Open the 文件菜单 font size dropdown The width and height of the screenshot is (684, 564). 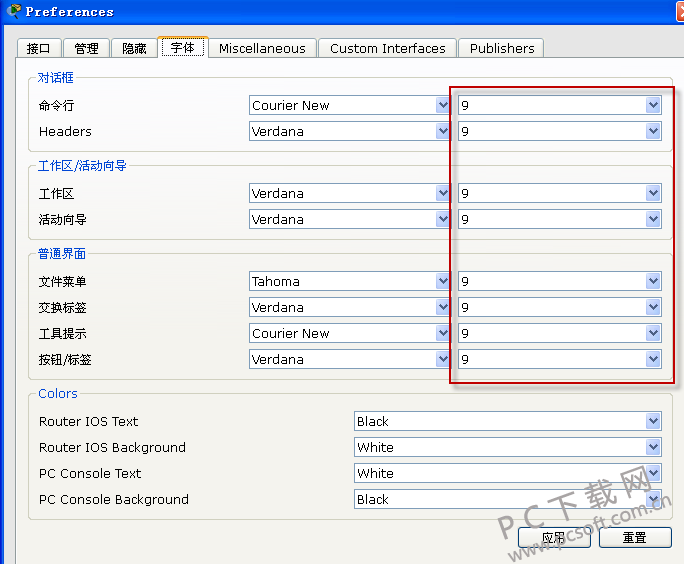[x=560, y=281]
